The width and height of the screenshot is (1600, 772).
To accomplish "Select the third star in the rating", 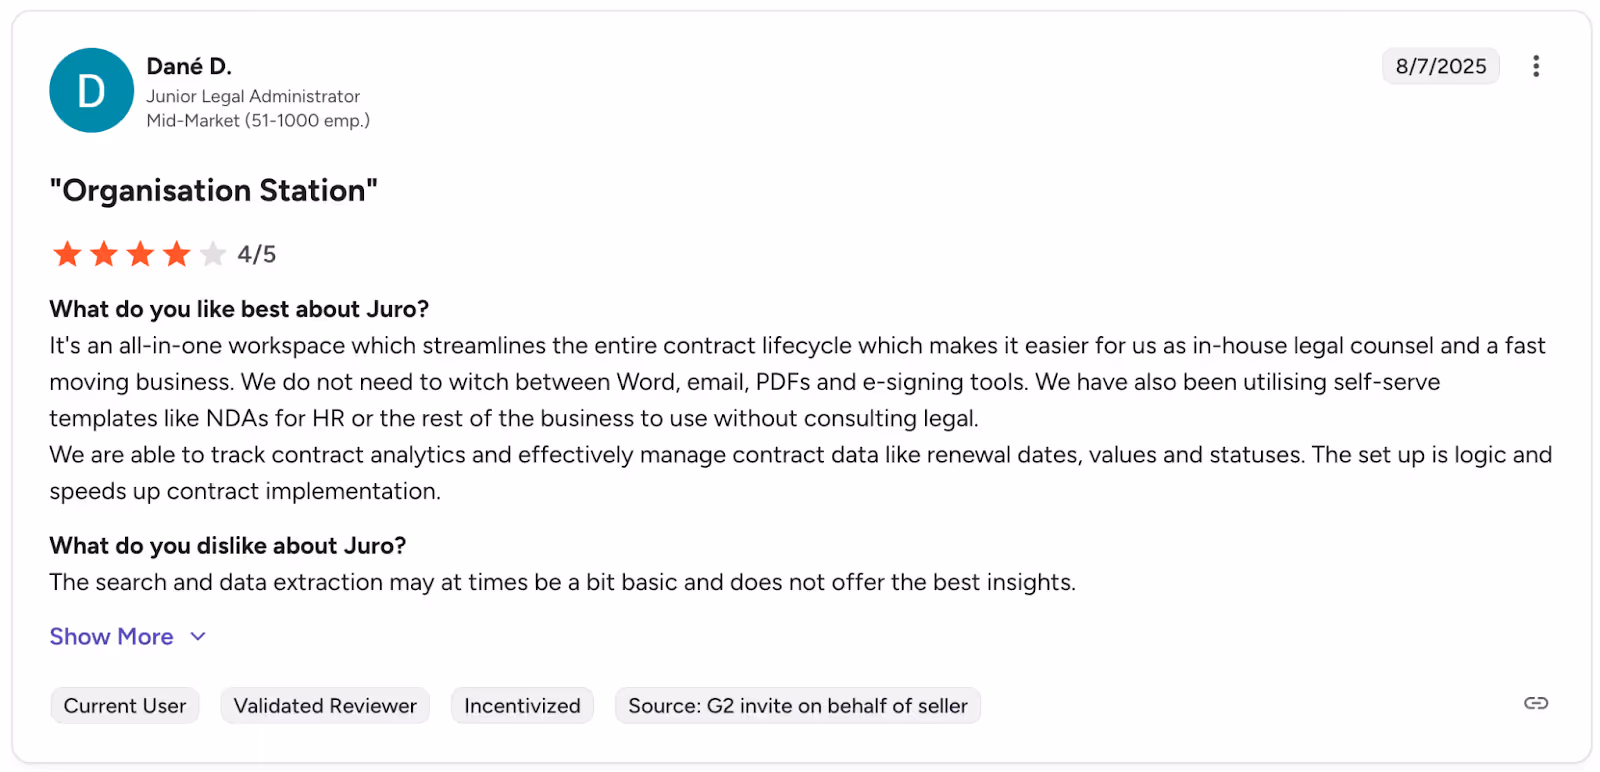I will click(139, 253).
